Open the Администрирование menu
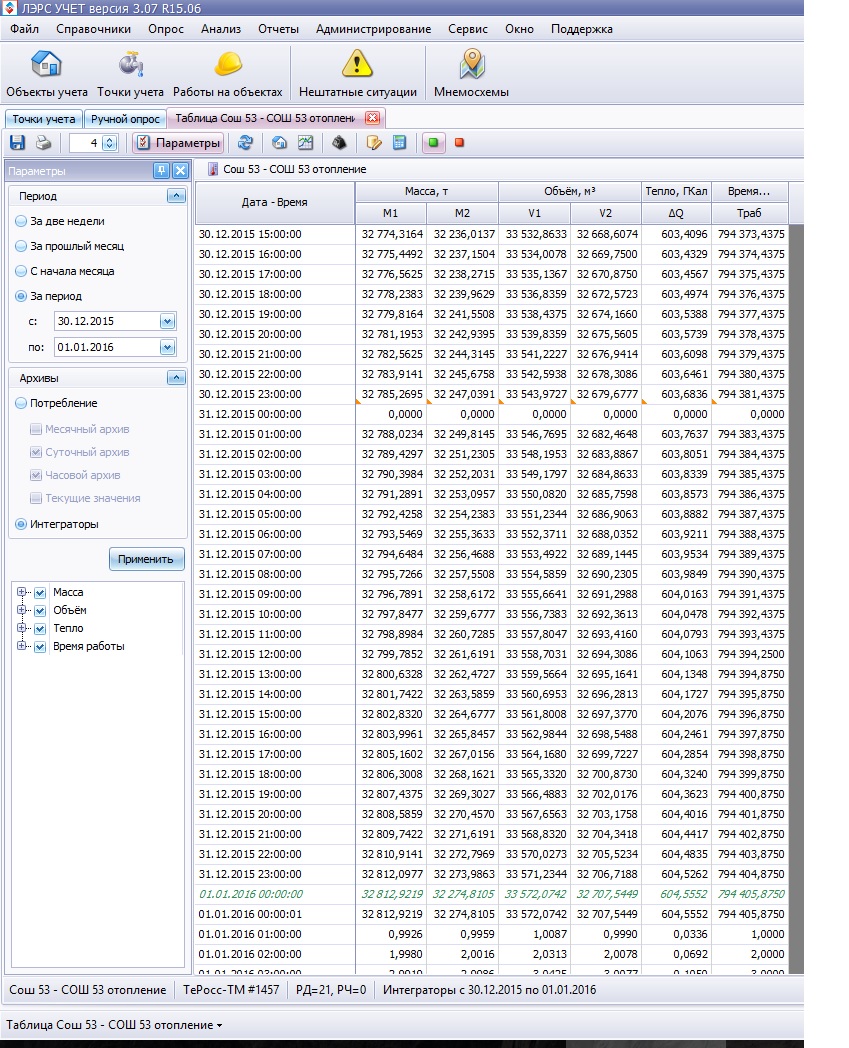 (373, 29)
